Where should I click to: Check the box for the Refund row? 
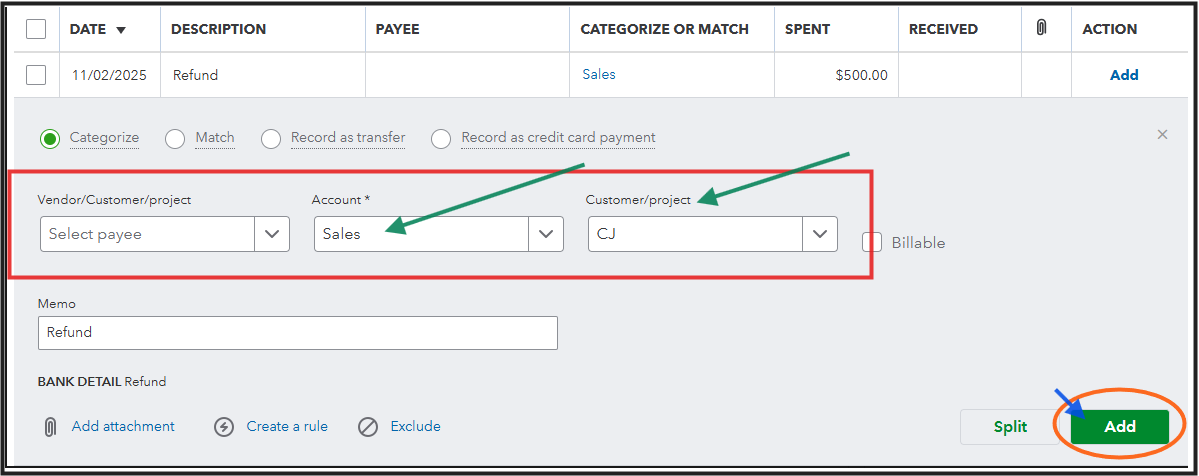click(x=36, y=75)
